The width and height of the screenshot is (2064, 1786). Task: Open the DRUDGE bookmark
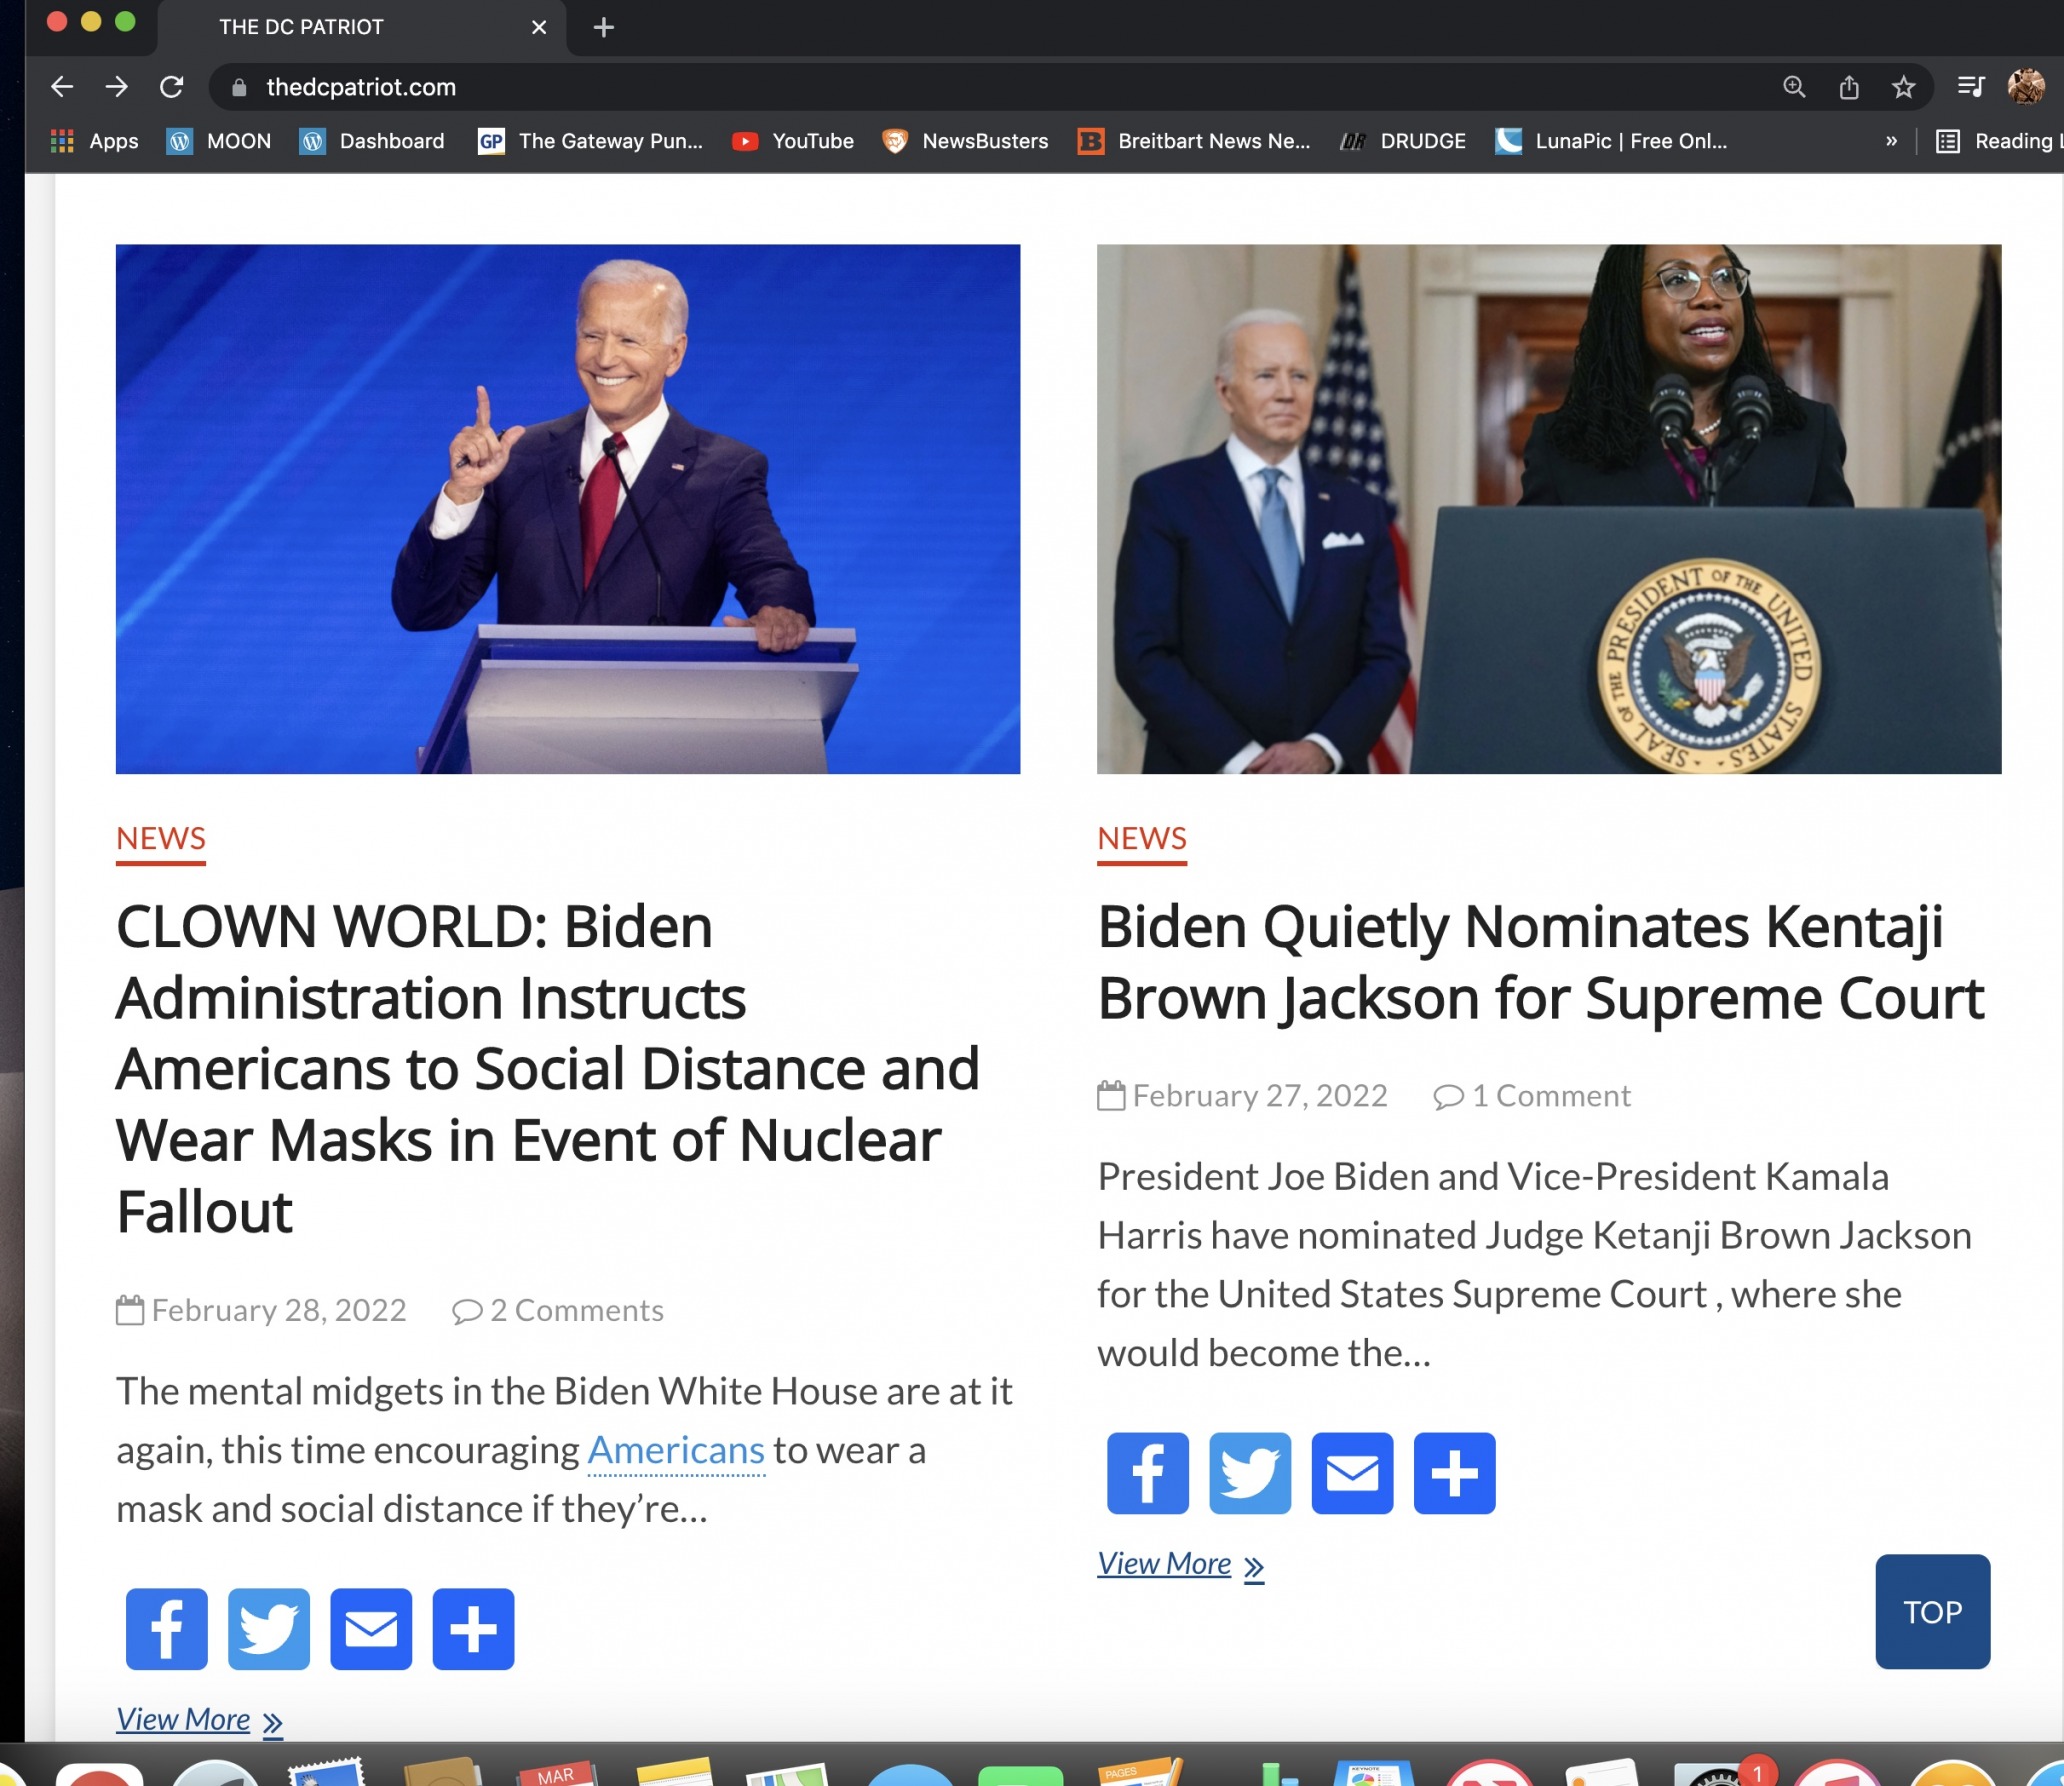pos(1403,141)
